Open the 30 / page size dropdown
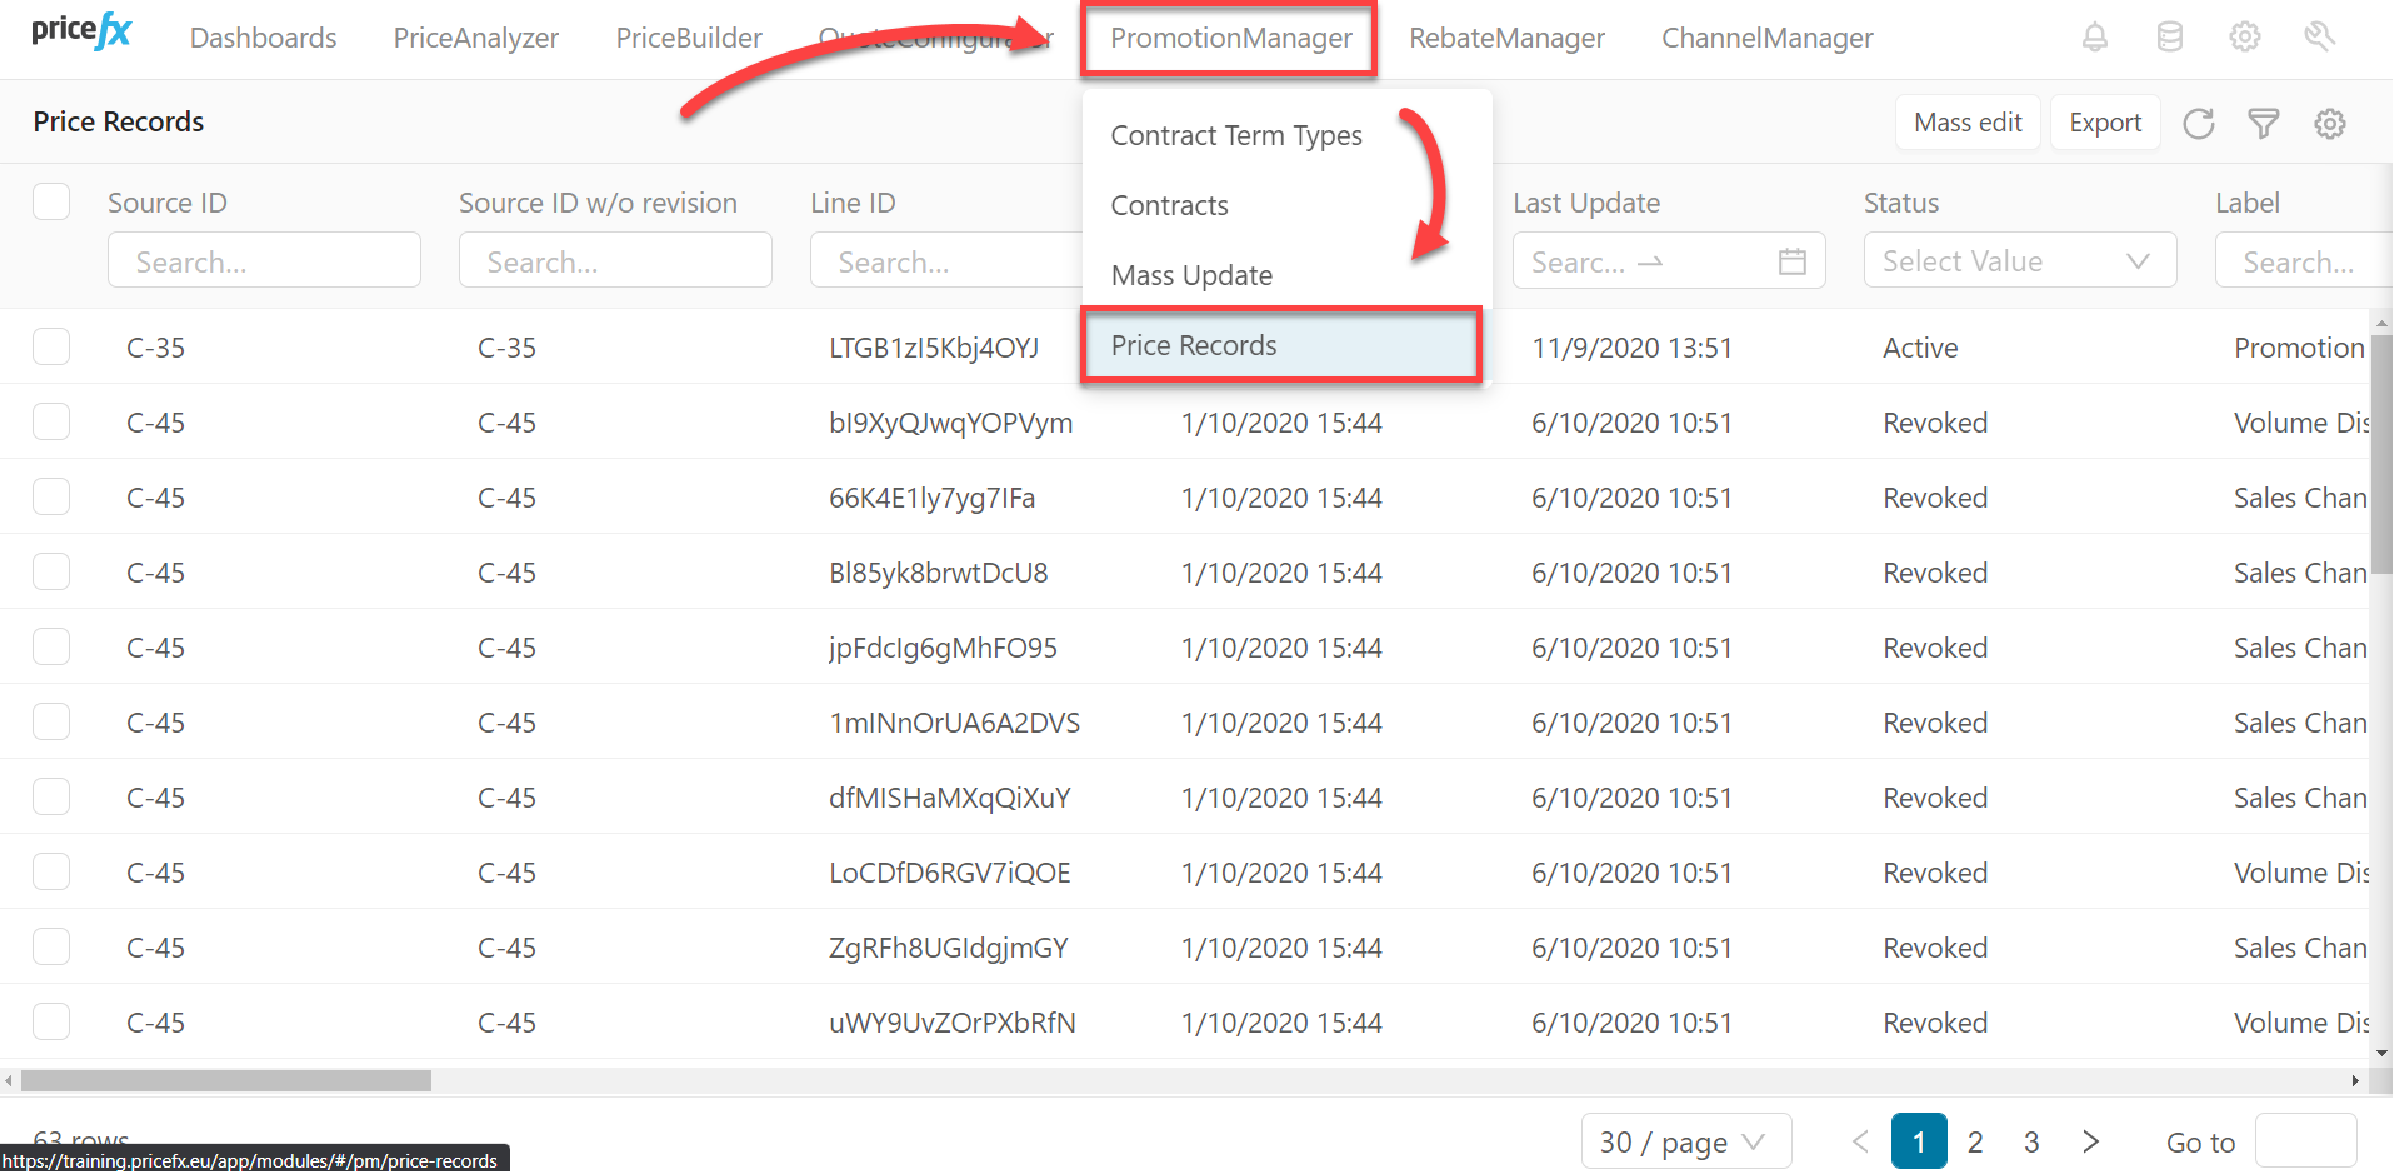Viewport: 2393px width, 1171px height. [x=1685, y=1141]
